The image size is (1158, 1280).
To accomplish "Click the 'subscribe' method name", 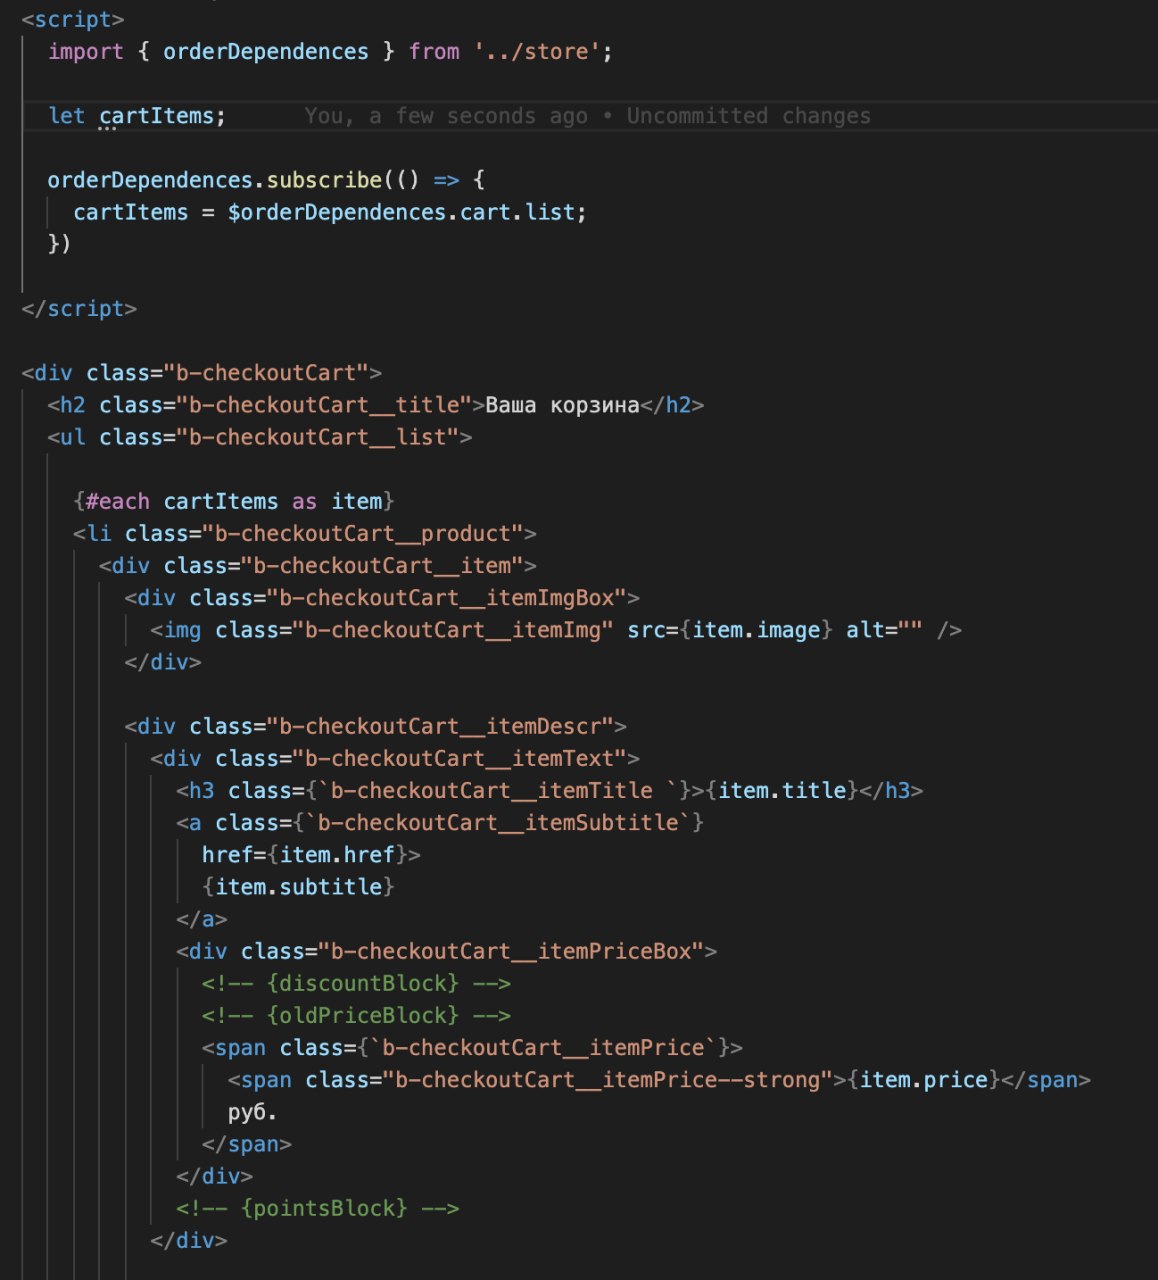I will click(x=324, y=180).
